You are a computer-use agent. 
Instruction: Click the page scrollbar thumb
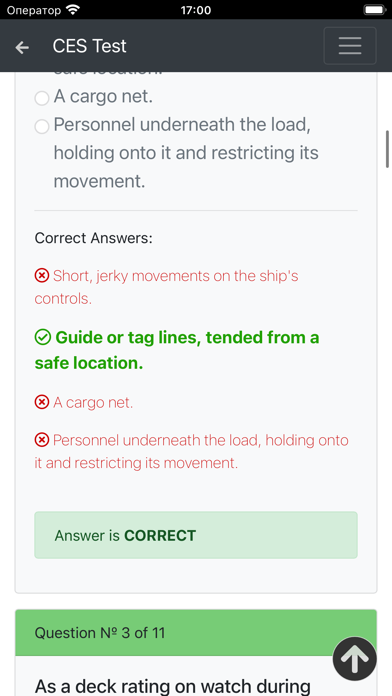pyautogui.click(x=387, y=149)
